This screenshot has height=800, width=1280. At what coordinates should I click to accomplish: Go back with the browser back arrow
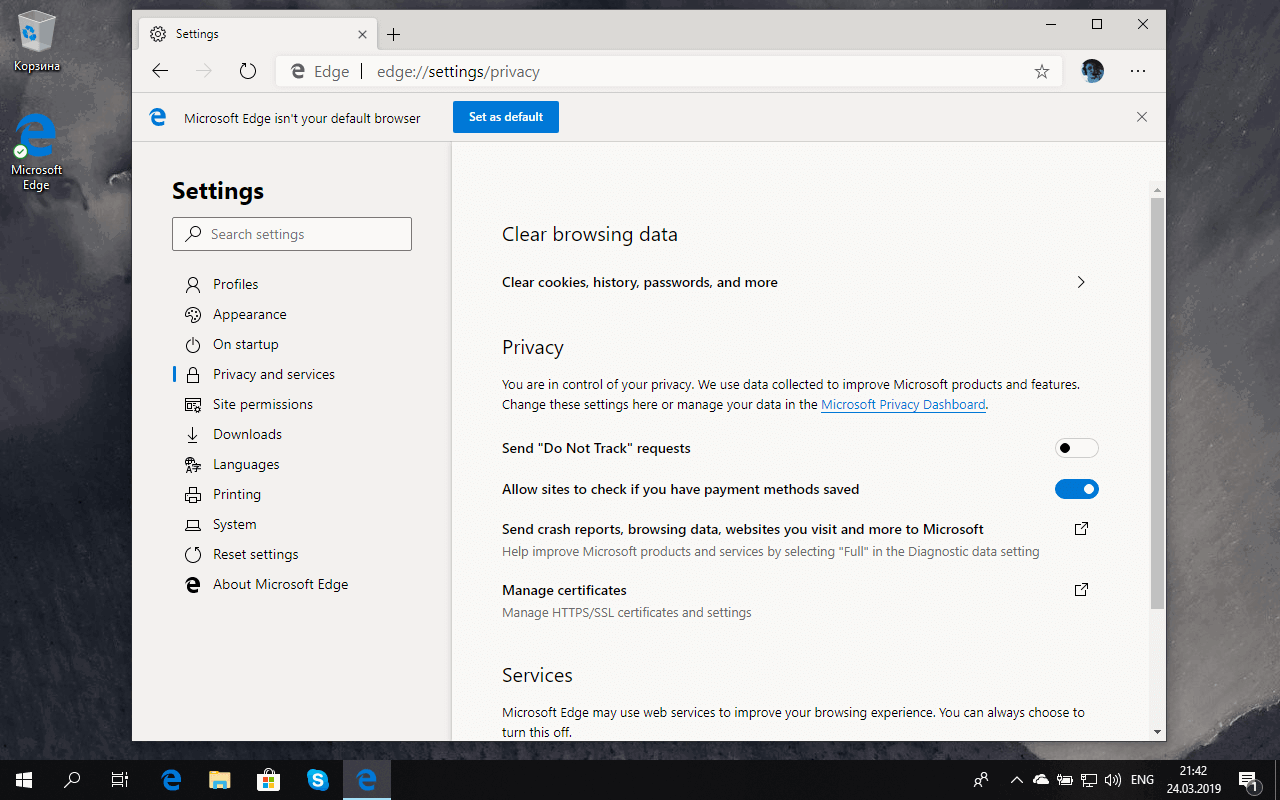pyautogui.click(x=160, y=71)
